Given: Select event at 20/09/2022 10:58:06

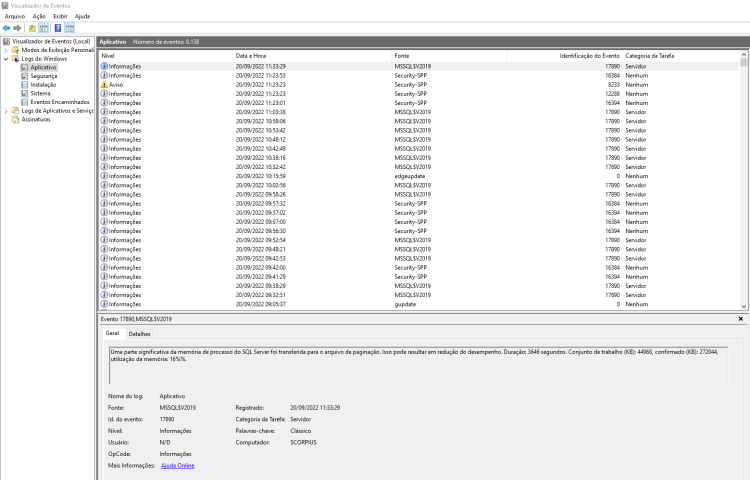Looking at the screenshot, I should pos(419,121).
